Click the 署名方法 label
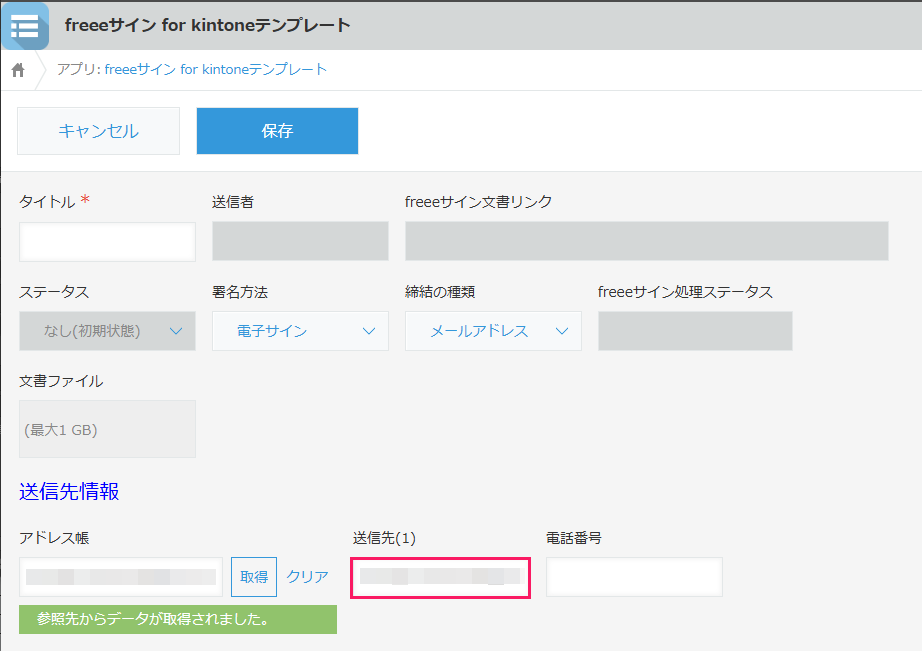This screenshot has width=922, height=651. click(x=240, y=292)
